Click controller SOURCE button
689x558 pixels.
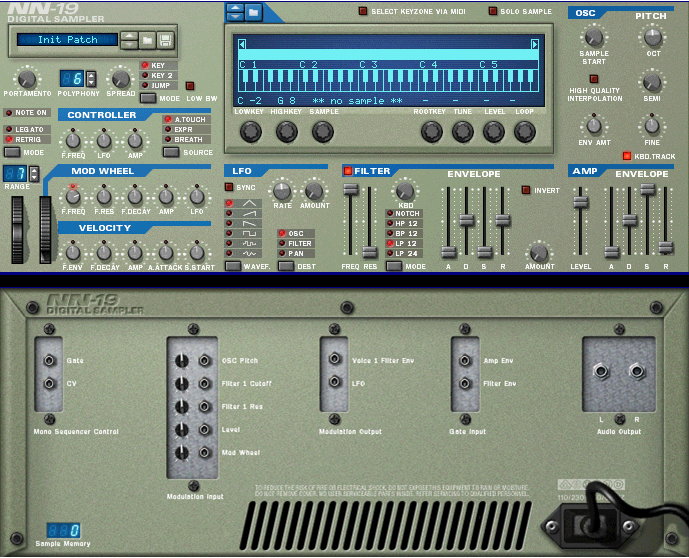pyautogui.click(x=171, y=152)
